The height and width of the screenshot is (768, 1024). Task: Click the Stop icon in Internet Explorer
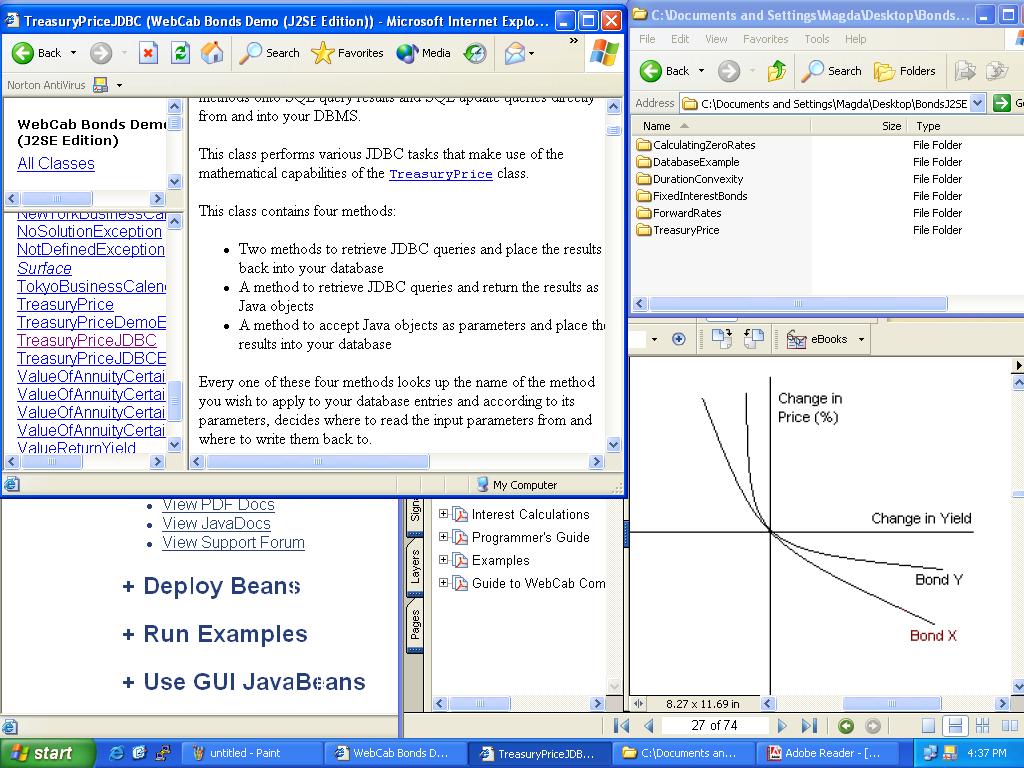(x=148, y=53)
